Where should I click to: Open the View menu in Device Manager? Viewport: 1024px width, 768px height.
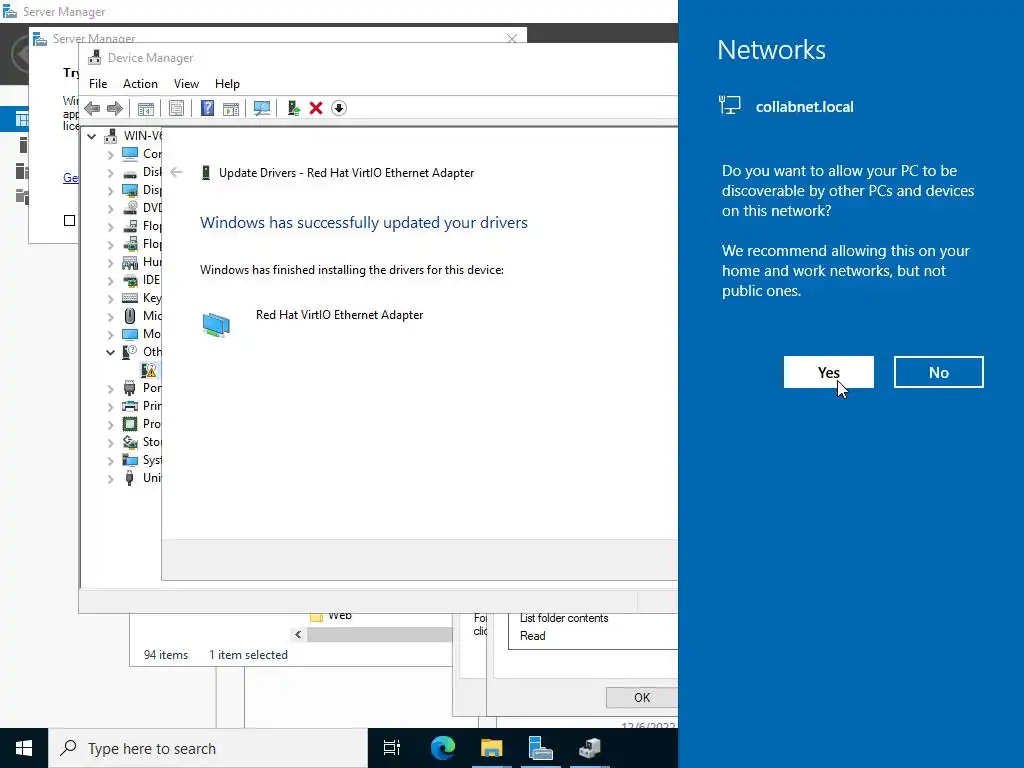[186, 84]
